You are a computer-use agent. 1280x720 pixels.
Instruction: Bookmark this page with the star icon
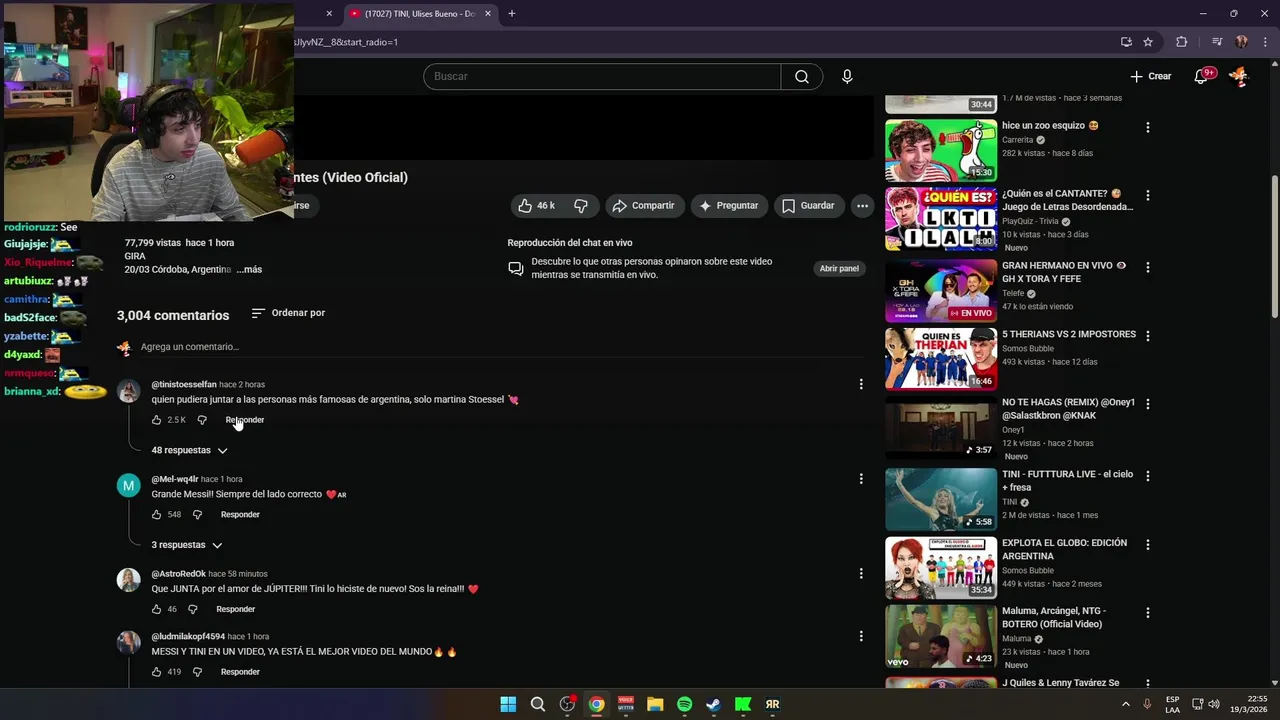pyautogui.click(x=1148, y=42)
